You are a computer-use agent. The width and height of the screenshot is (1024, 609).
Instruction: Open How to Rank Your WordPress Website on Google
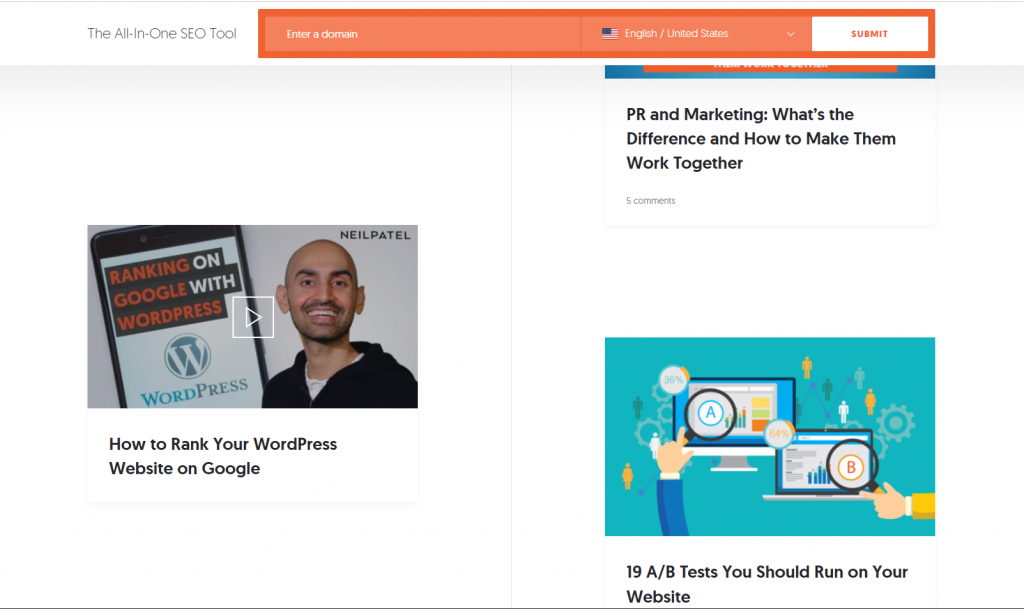222,456
